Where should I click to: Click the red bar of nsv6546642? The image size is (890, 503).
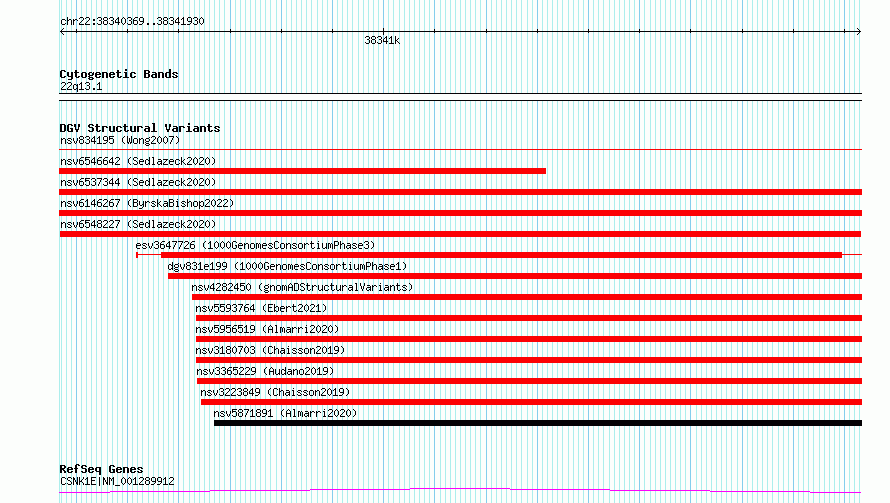click(303, 171)
